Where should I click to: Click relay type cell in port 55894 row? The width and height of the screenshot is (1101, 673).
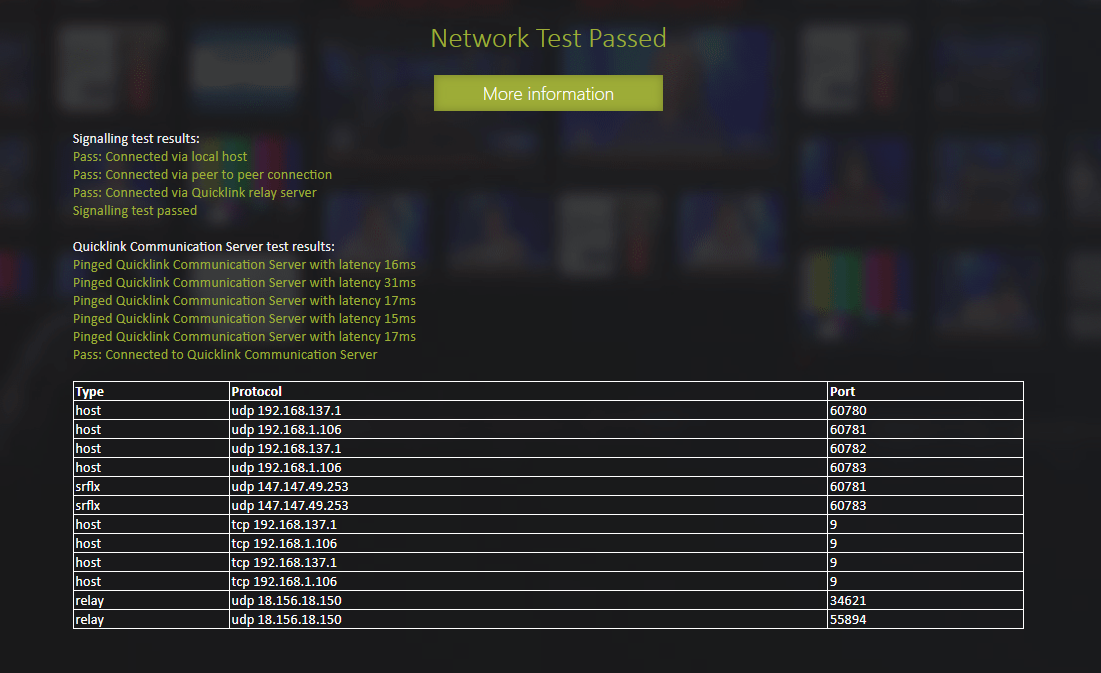pyautogui.click(x=151, y=620)
